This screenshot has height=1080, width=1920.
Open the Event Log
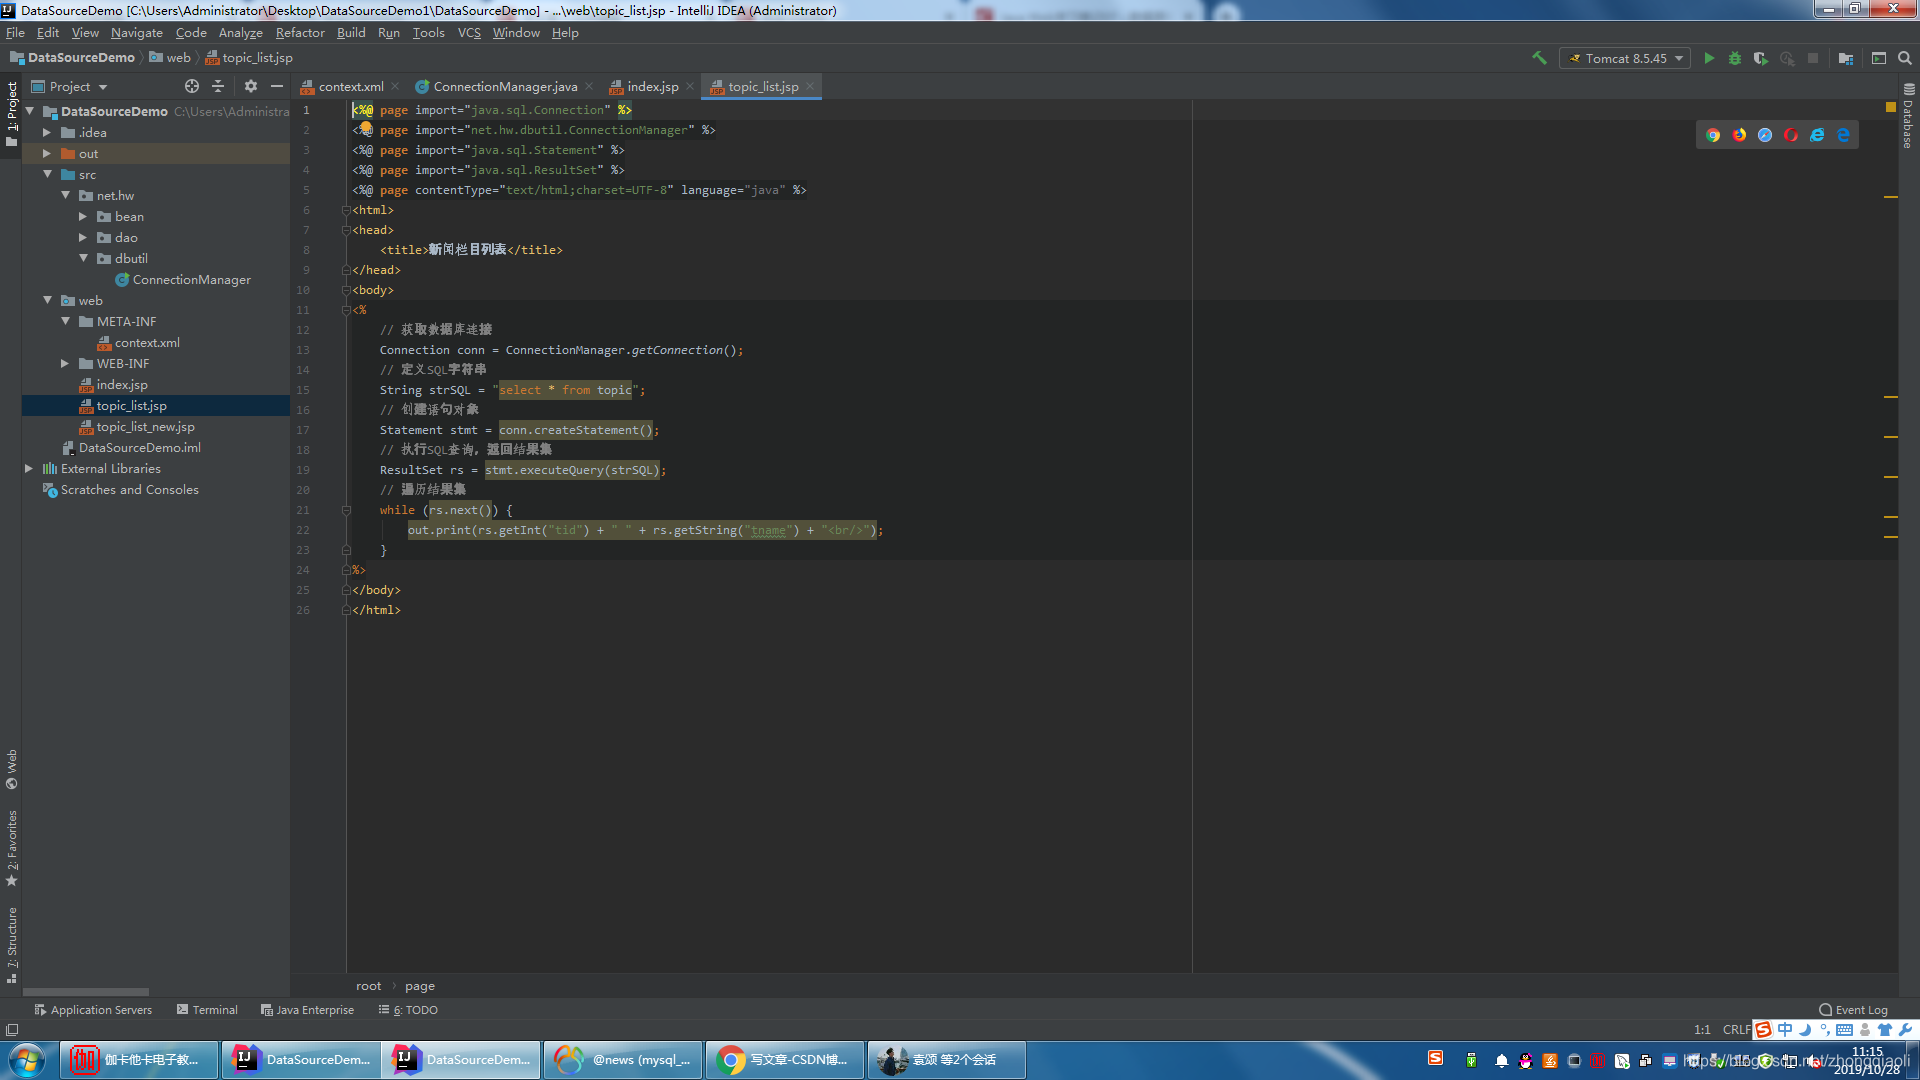coord(1853,1010)
